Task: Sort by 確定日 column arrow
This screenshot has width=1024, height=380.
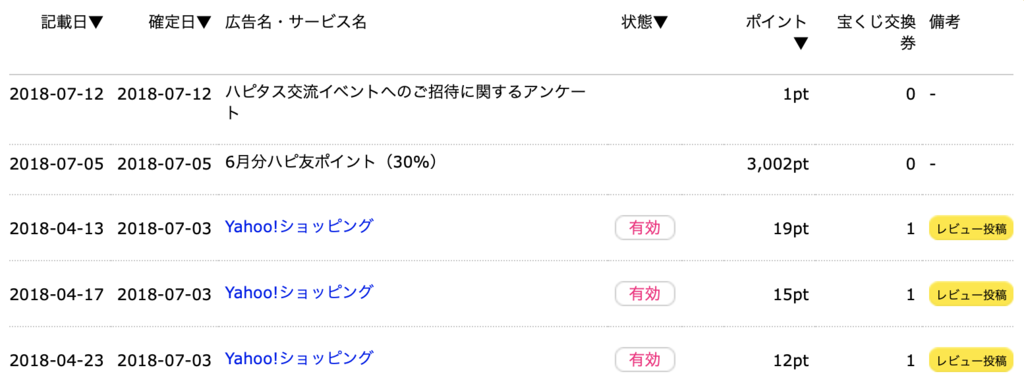Action: point(203,23)
